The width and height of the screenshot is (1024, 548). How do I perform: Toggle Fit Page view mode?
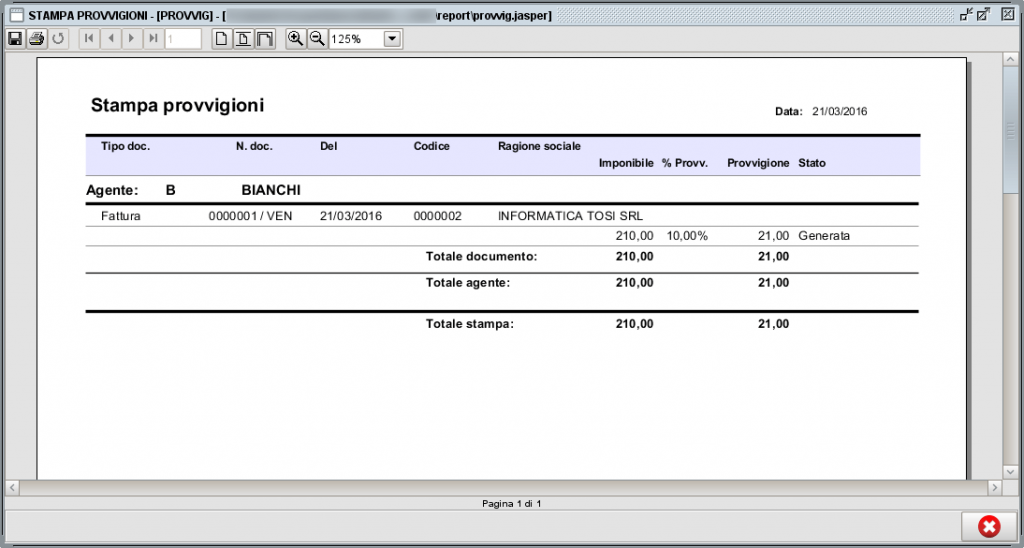coord(243,39)
